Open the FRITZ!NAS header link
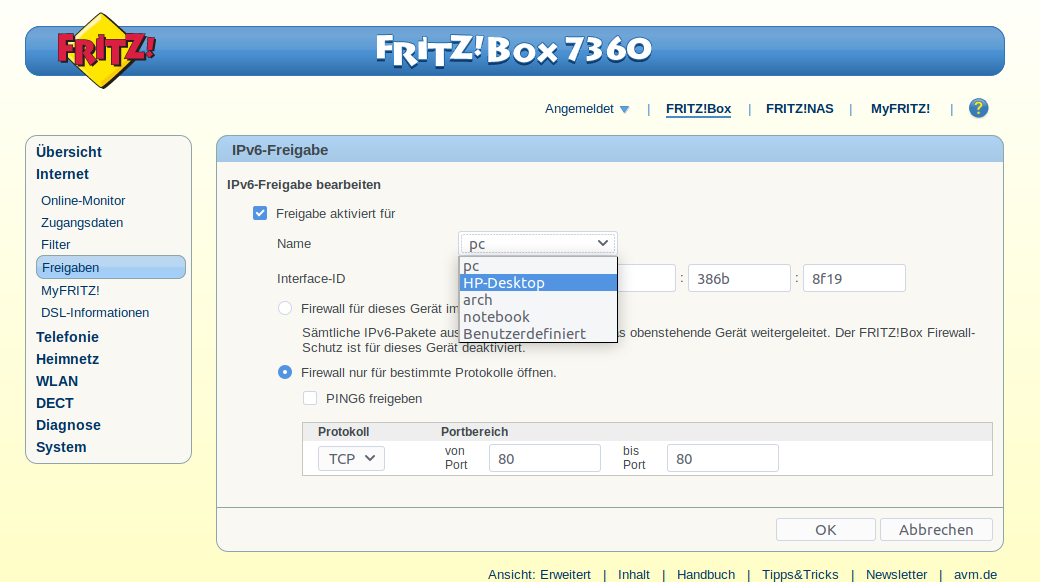1040x582 pixels. (x=799, y=109)
